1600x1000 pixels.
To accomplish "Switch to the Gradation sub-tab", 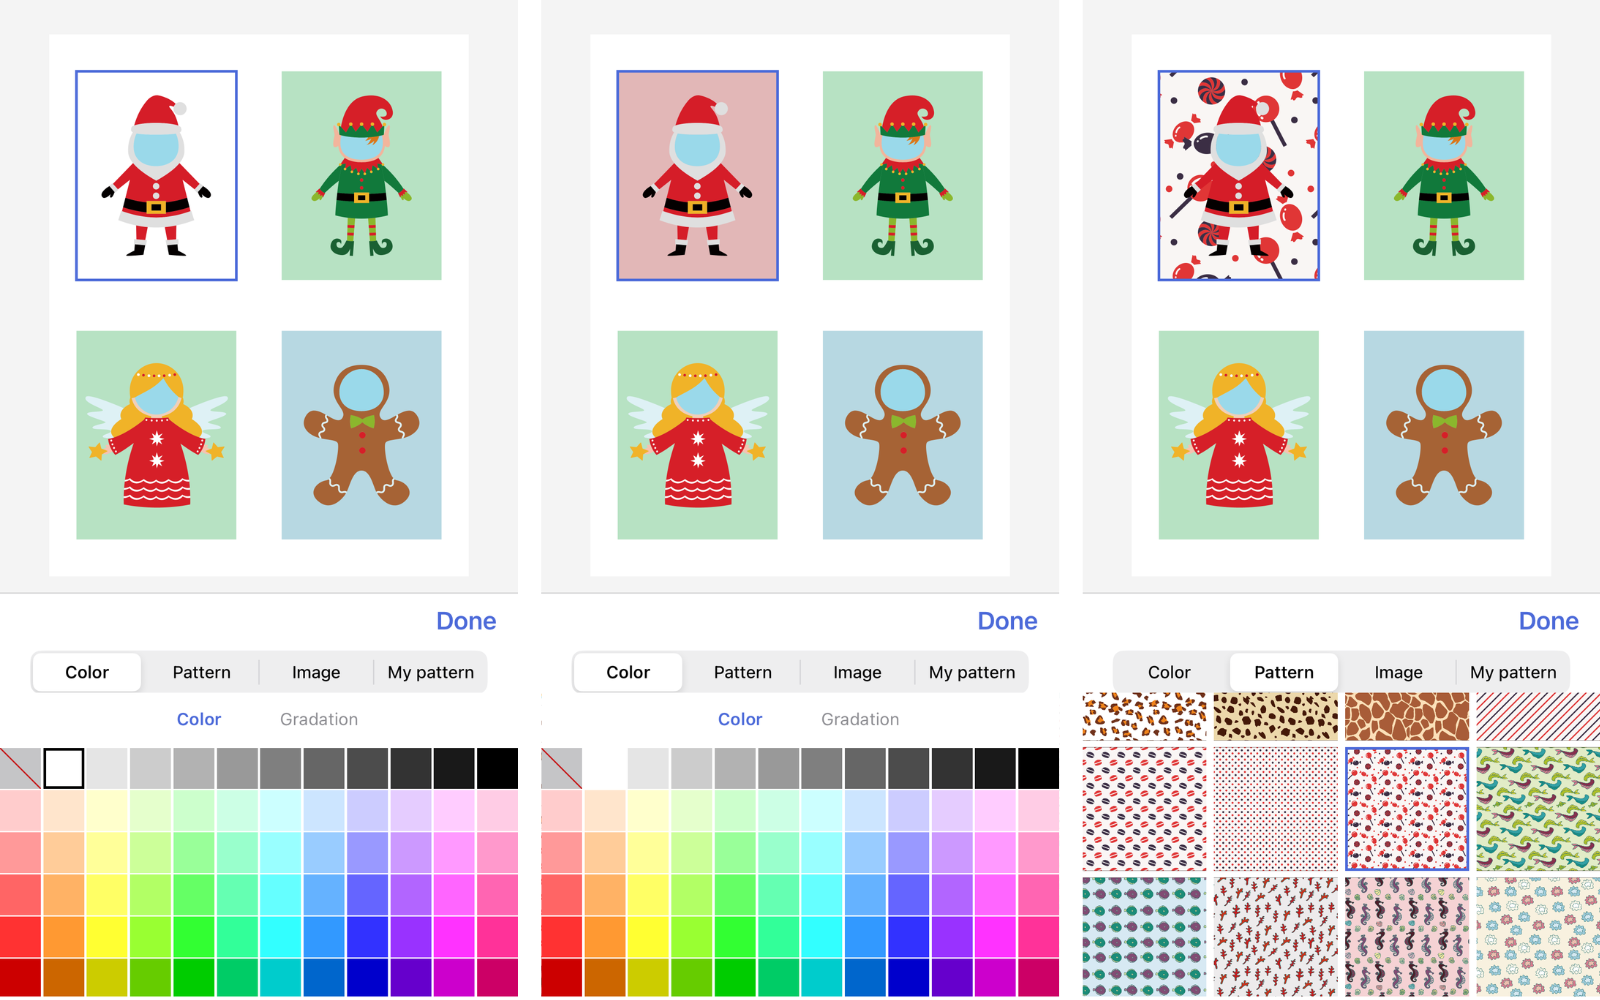I will click(x=318, y=718).
